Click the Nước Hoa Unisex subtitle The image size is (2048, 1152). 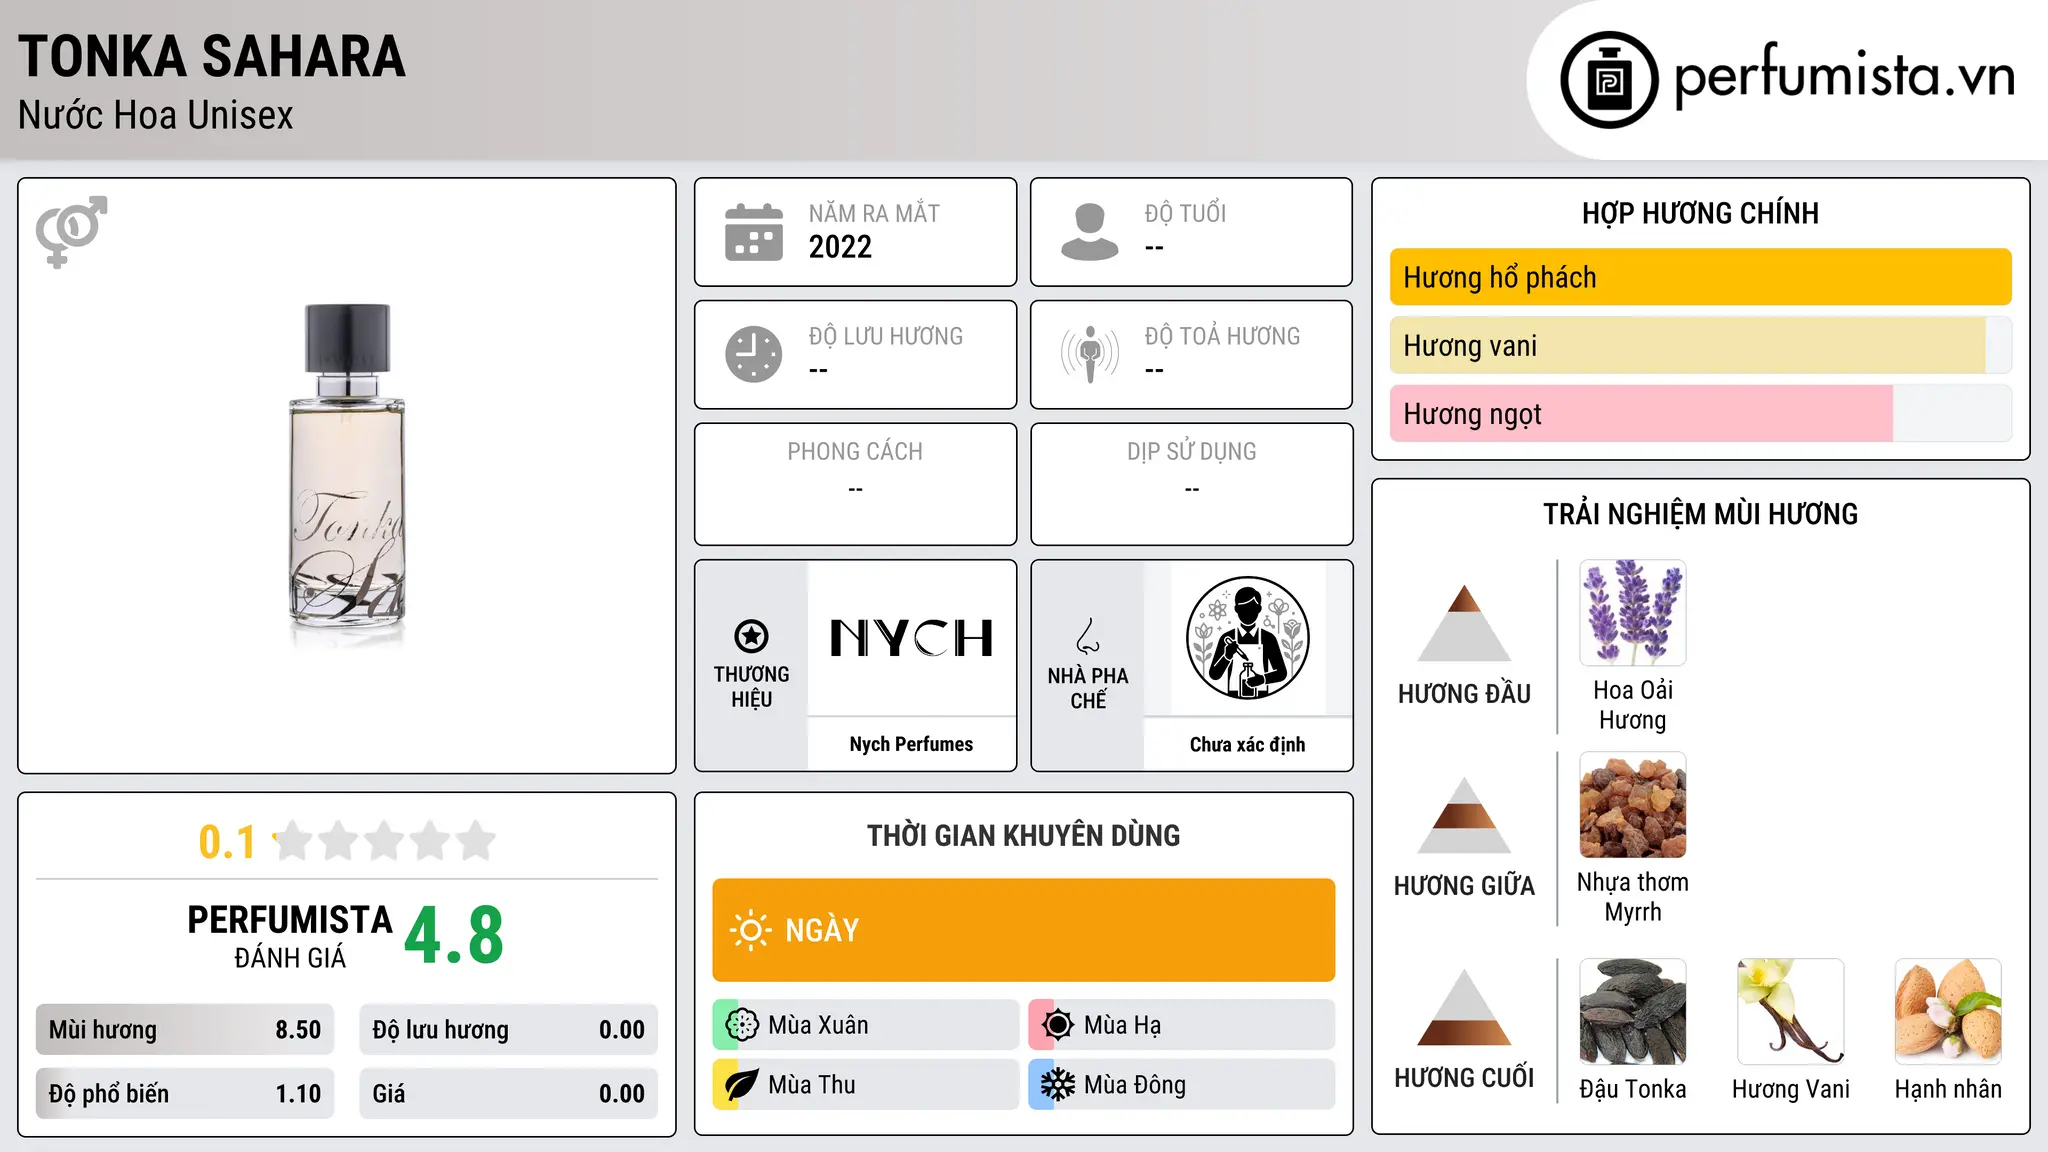[x=156, y=116]
